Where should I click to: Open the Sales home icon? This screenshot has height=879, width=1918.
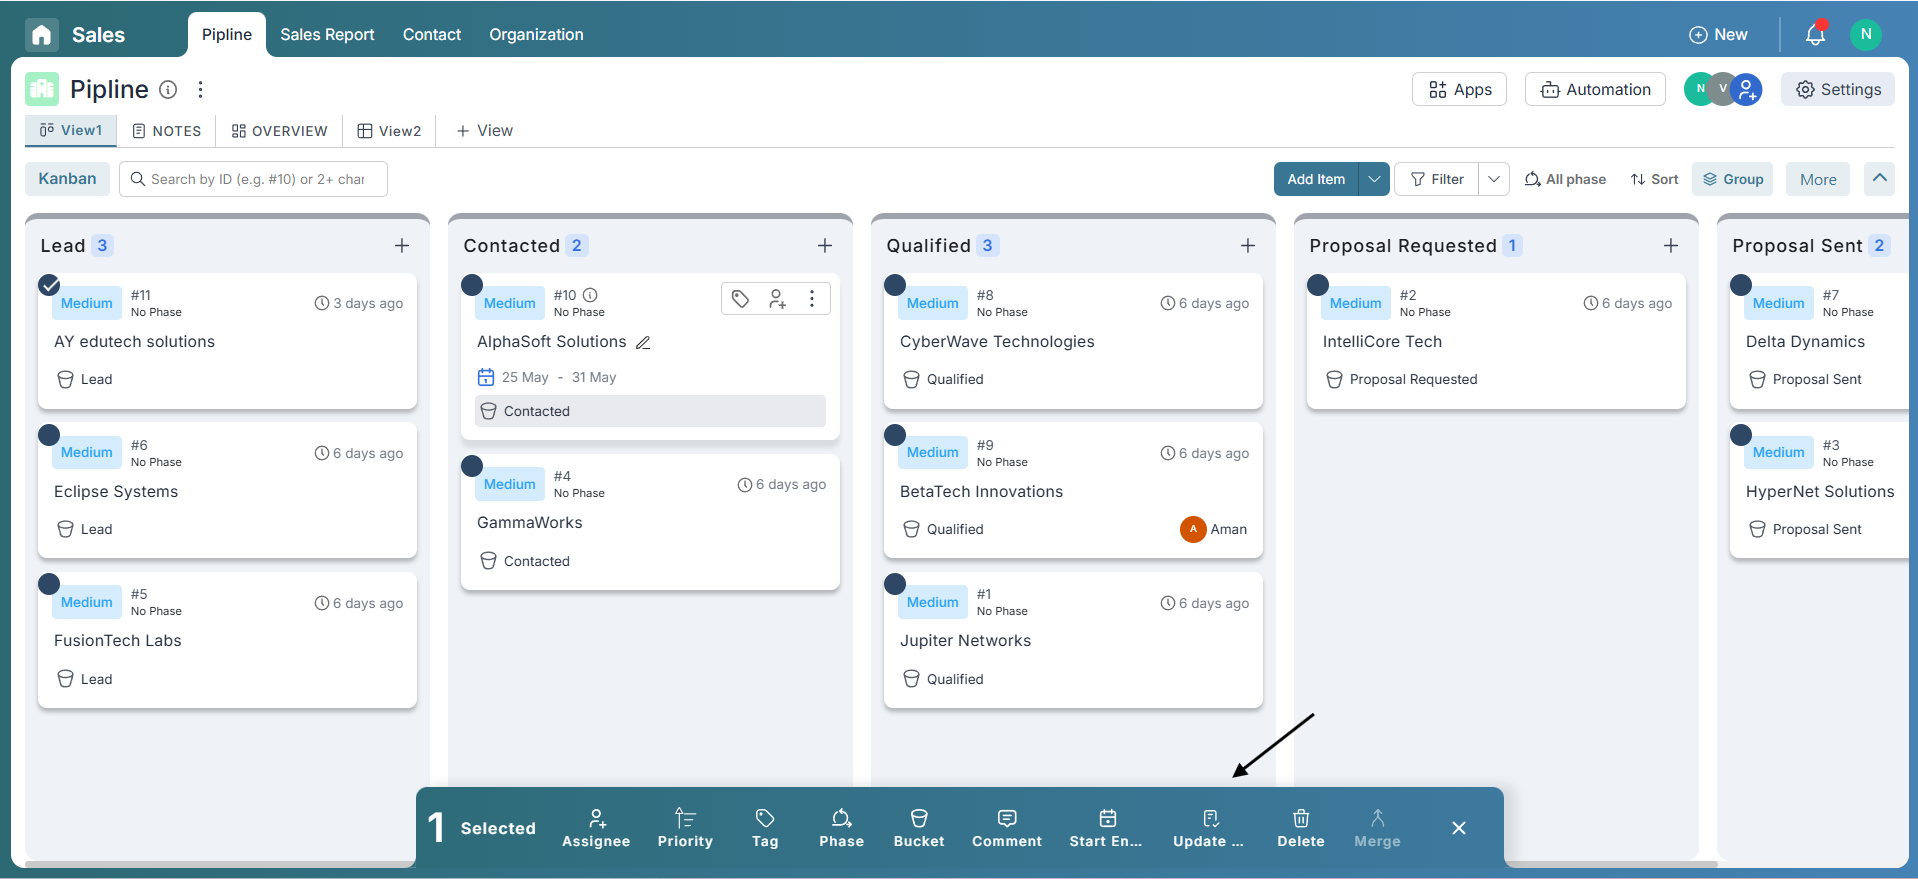click(x=41, y=35)
